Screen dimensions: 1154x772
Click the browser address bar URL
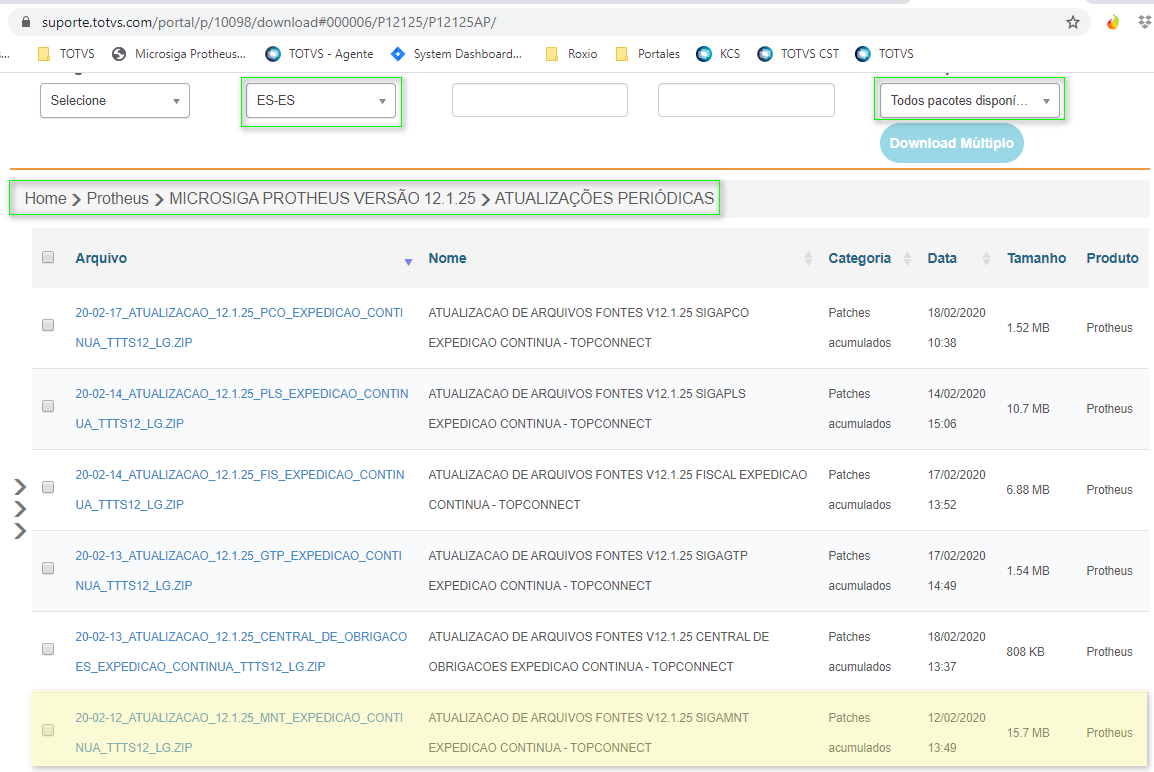click(x=269, y=22)
